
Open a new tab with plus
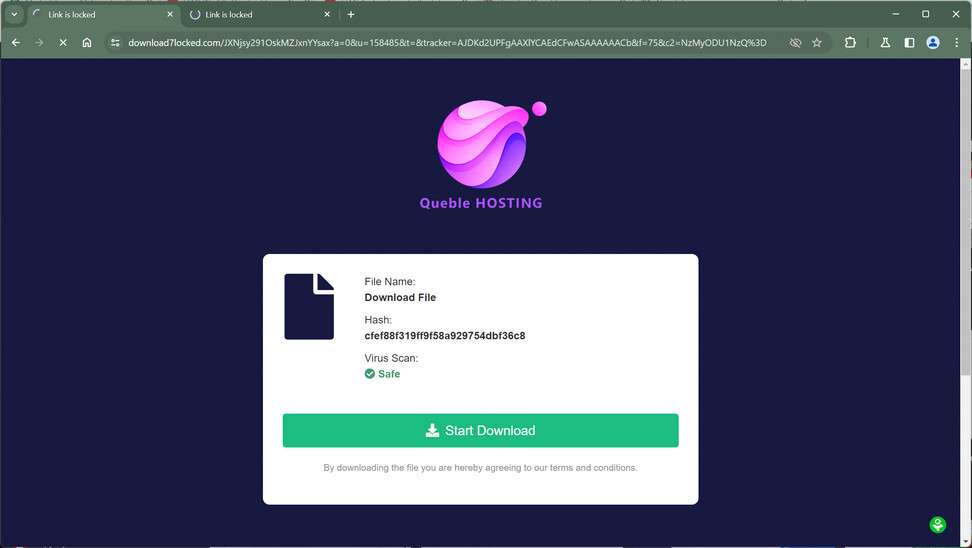tap(351, 14)
